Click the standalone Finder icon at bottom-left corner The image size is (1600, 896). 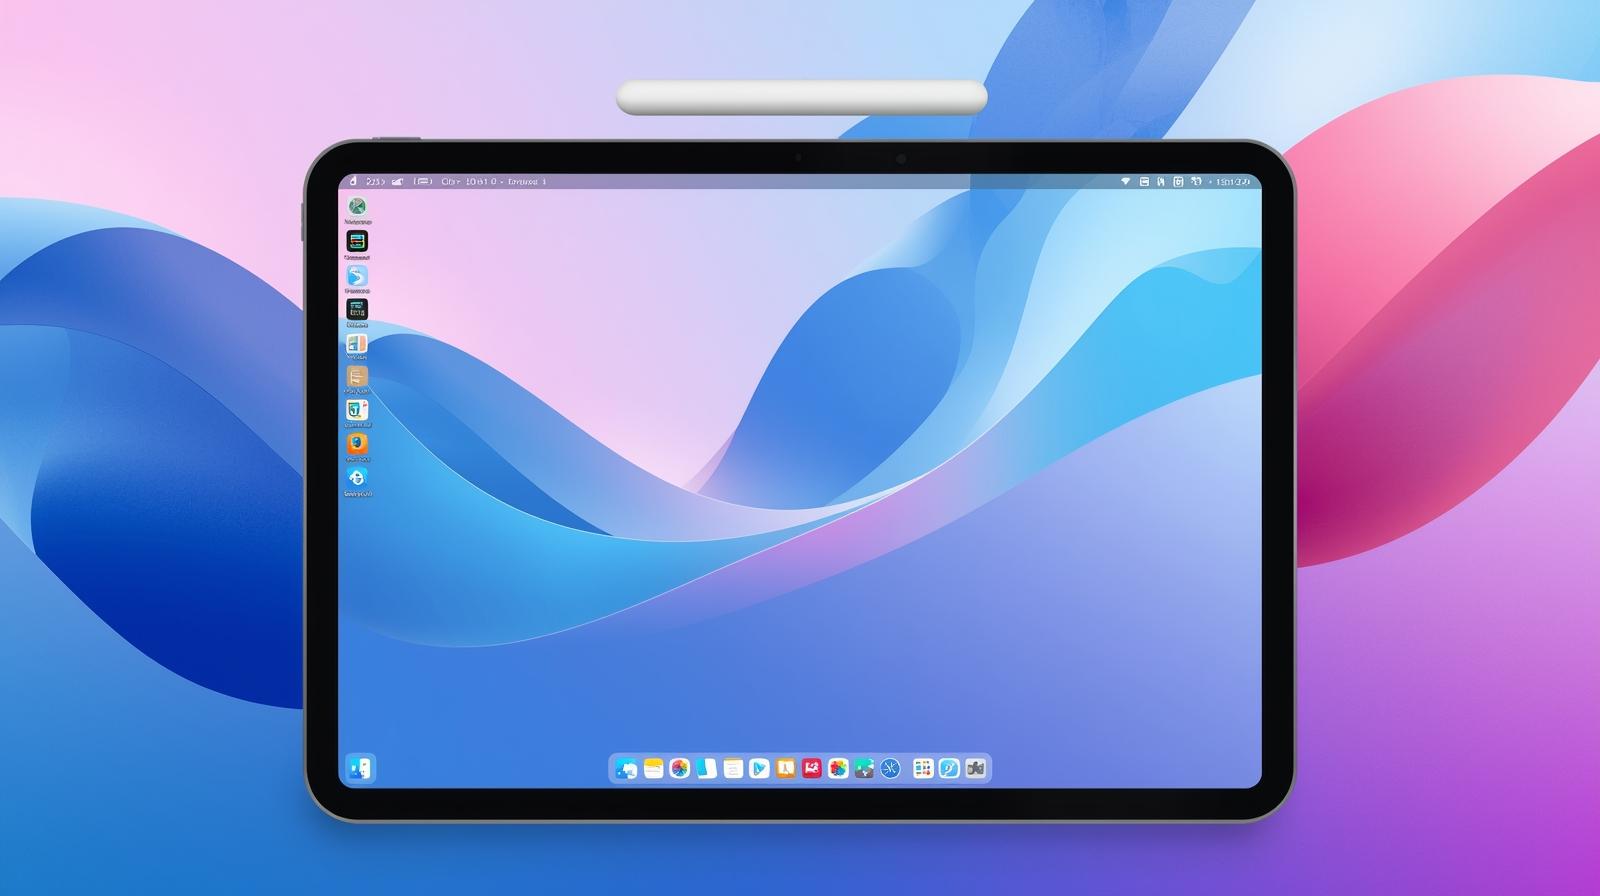coord(360,768)
